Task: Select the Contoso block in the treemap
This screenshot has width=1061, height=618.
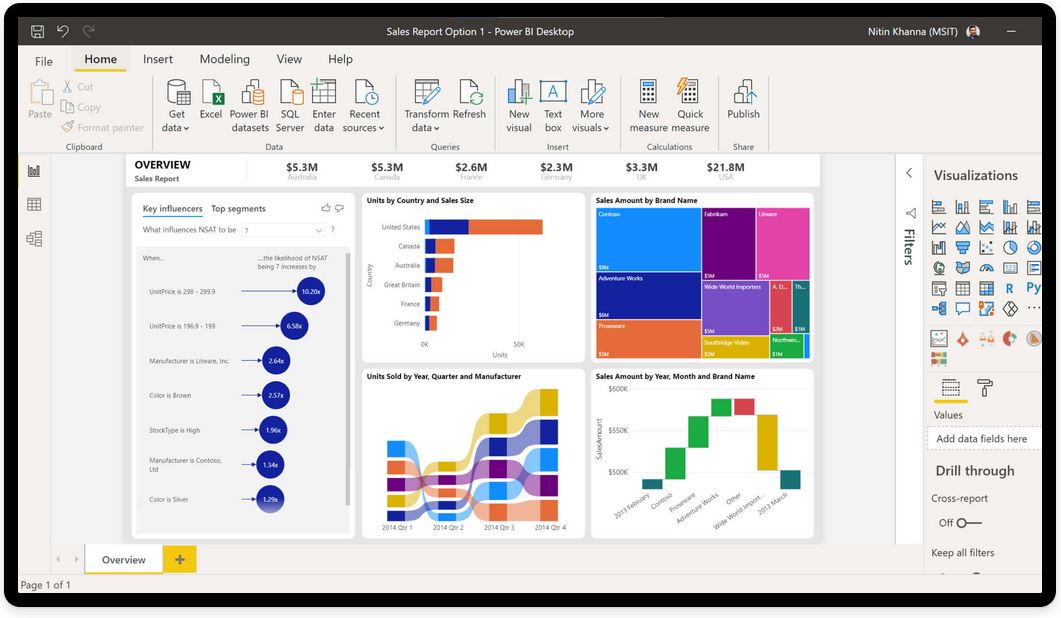Action: pos(648,240)
